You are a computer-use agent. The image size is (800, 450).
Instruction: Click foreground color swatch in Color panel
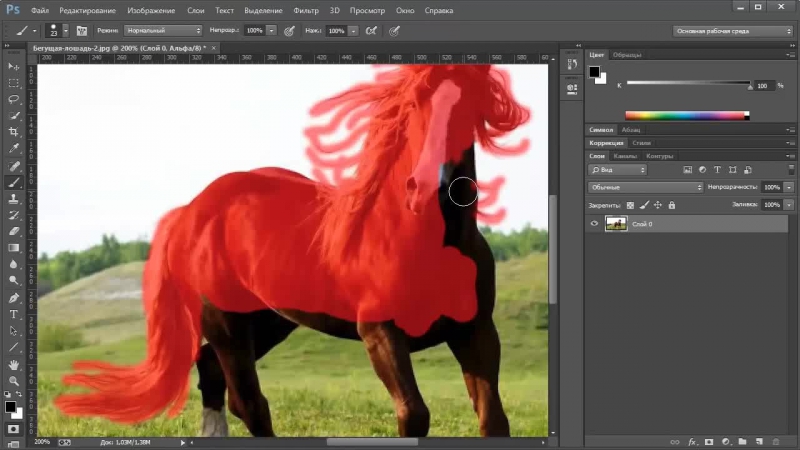coord(594,72)
